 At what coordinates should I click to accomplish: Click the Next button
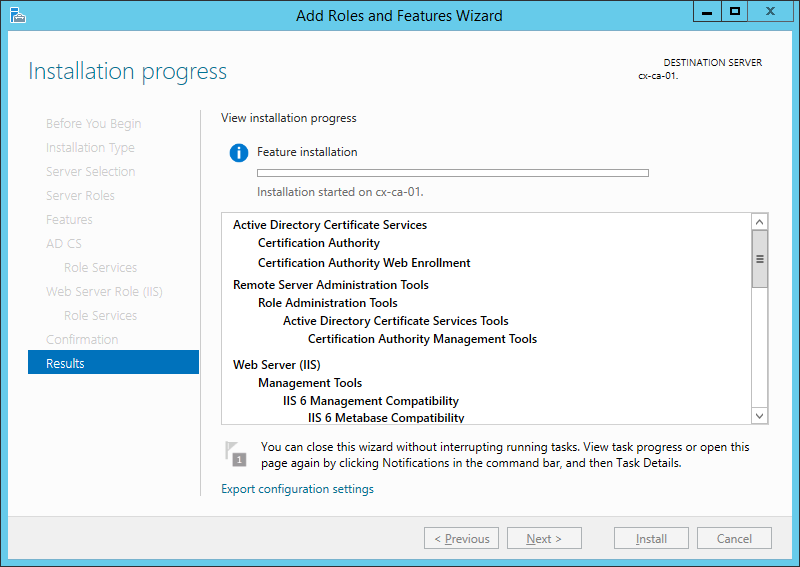click(x=543, y=538)
